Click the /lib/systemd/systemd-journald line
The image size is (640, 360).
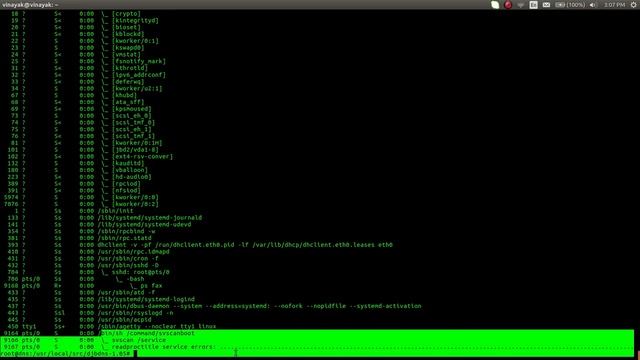tap(104, 218)
